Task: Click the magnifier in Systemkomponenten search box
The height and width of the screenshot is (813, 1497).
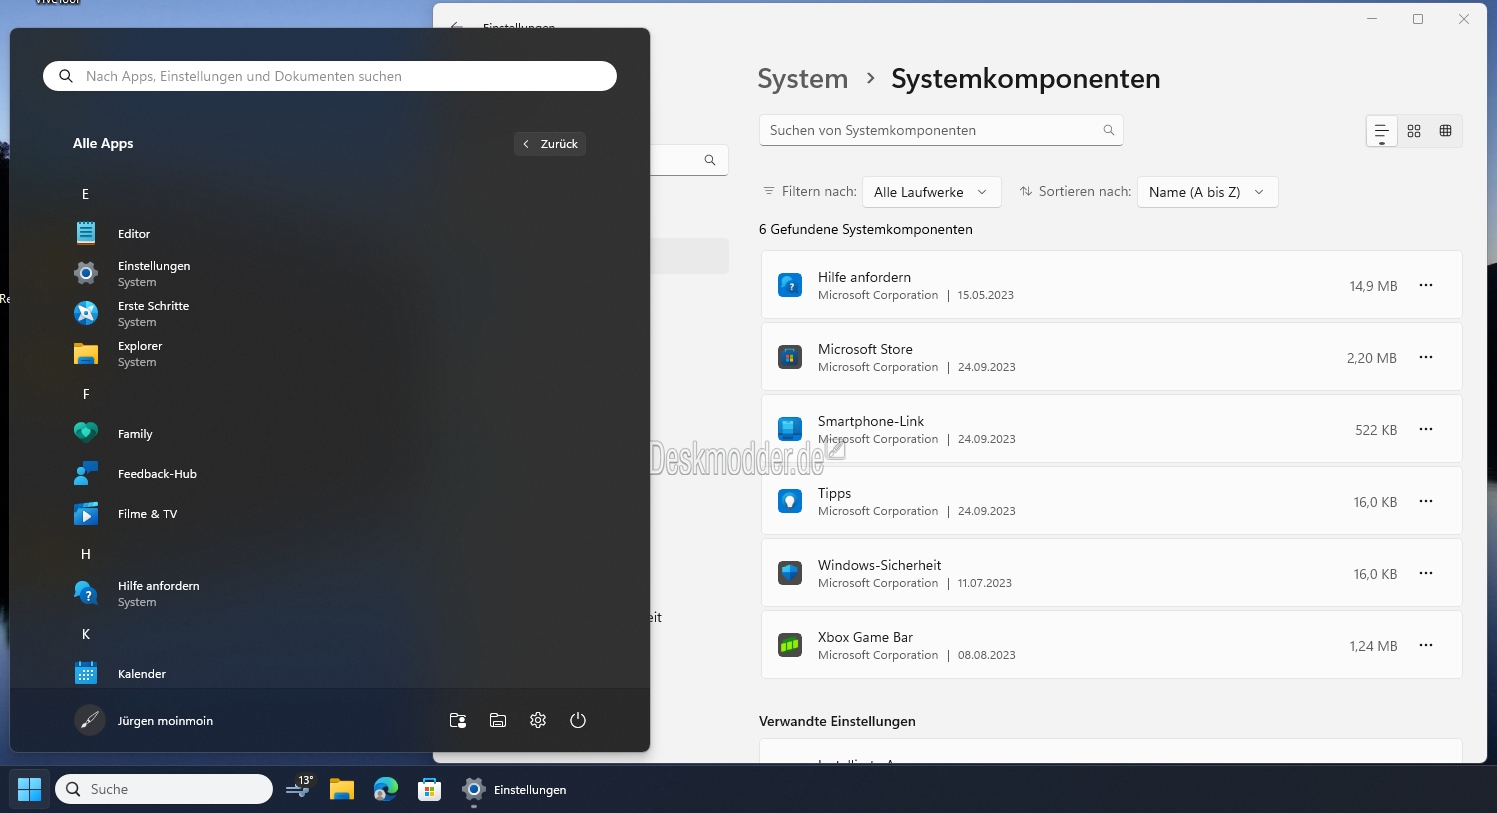Action: point(1108,130)
